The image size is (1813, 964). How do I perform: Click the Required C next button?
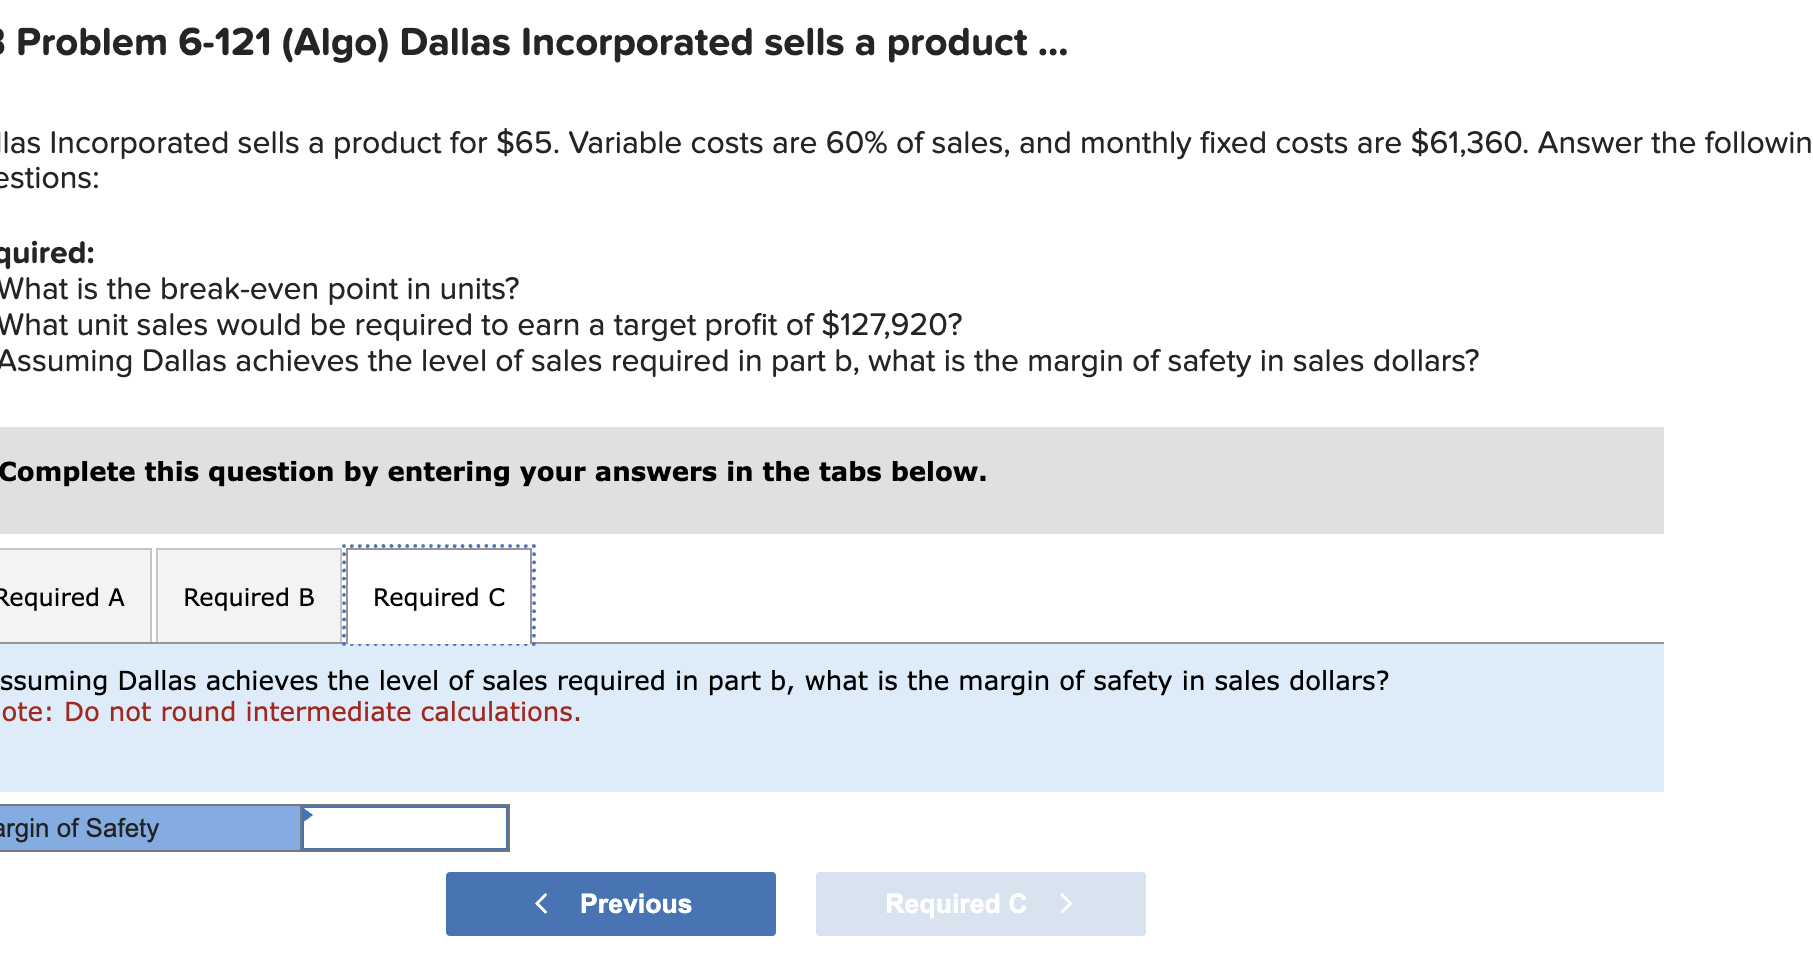[979, 903]
